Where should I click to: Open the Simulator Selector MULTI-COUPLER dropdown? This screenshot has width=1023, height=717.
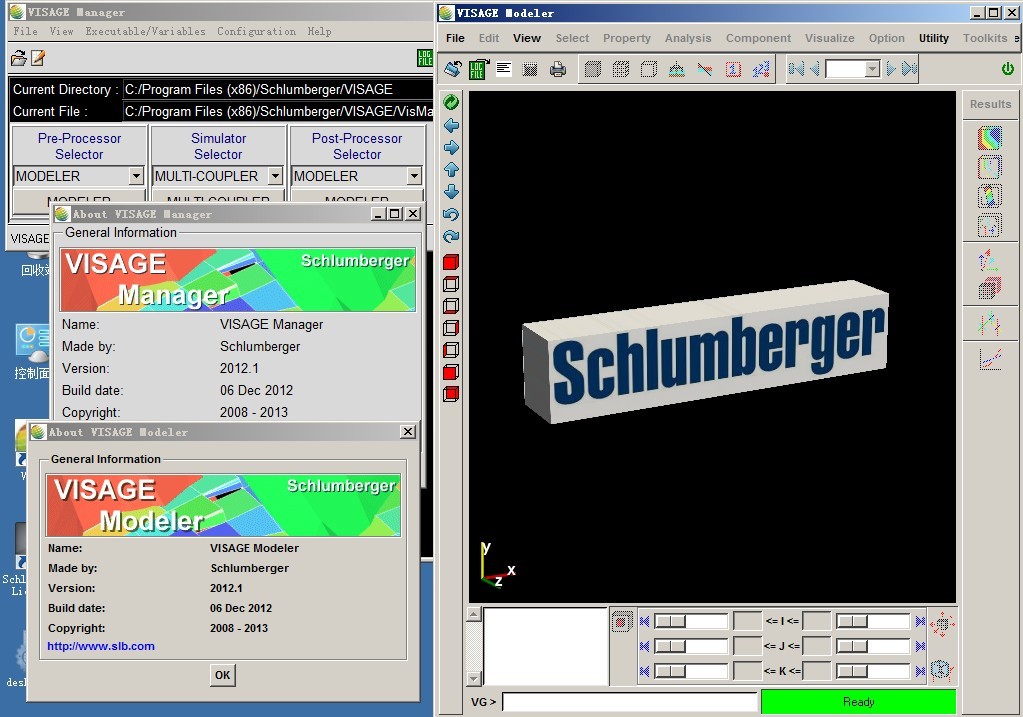point(275,175)
